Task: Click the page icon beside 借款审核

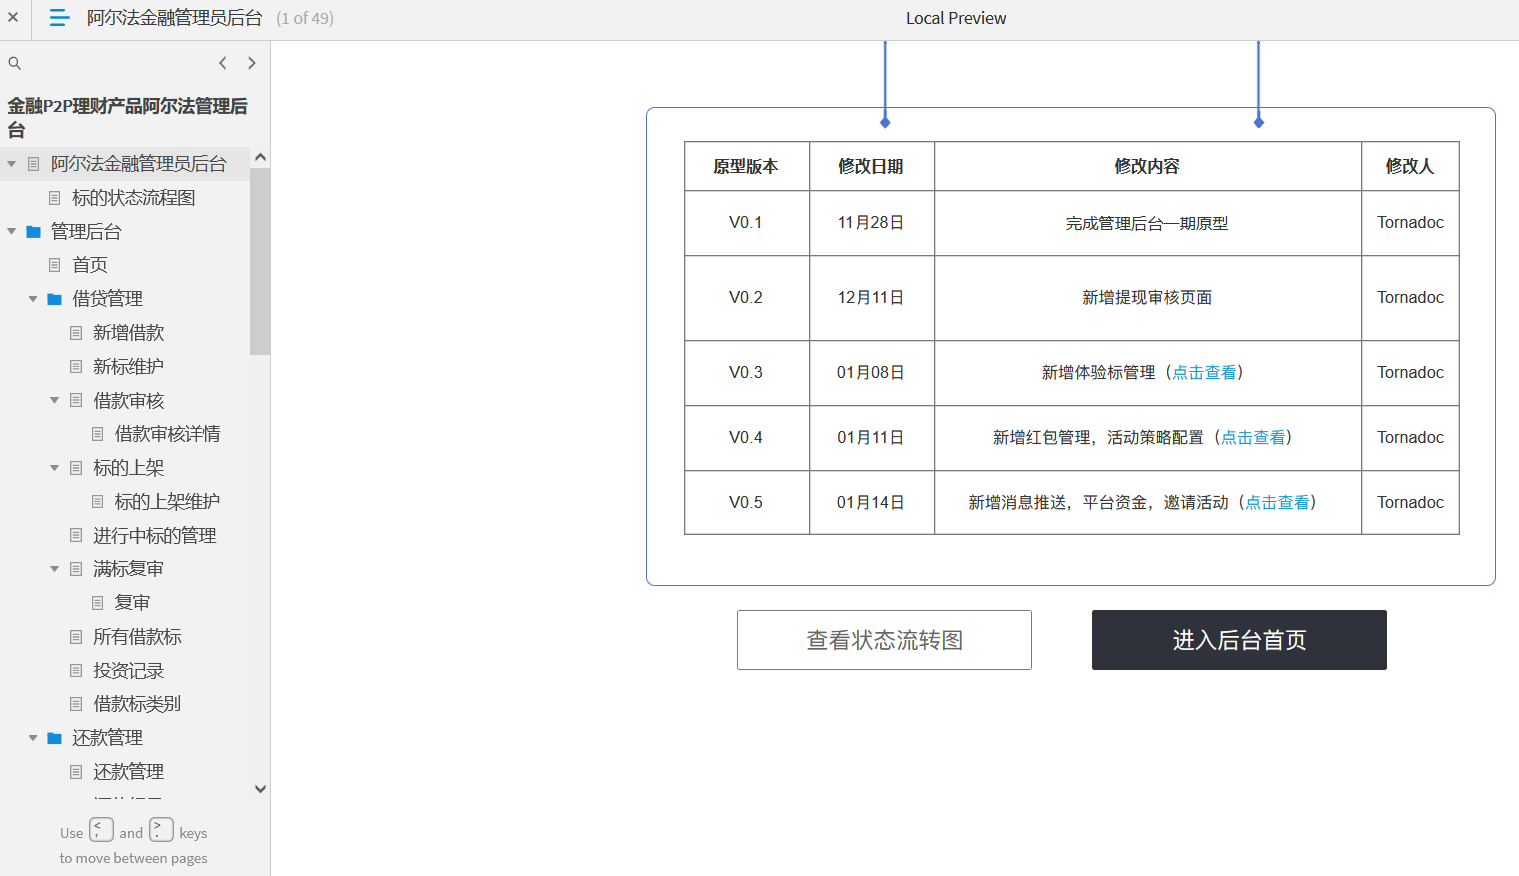Action: click(76, 400)
